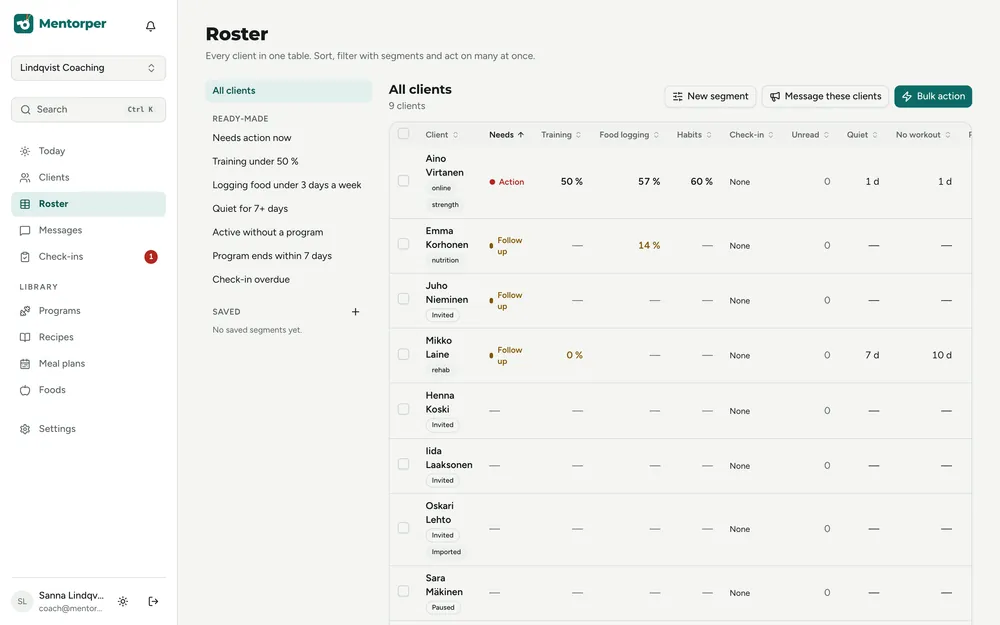
Task: Click the log out icon
Action: tap(153, 601)
